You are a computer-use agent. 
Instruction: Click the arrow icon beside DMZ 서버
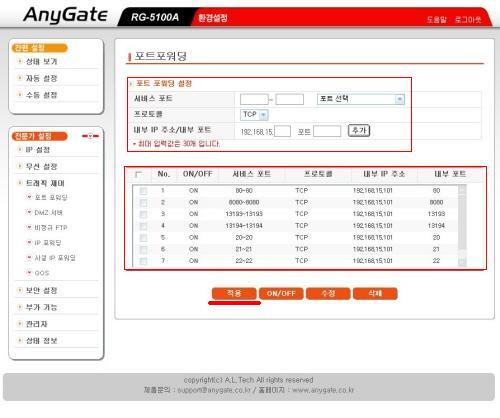click(x=29, y=212)
